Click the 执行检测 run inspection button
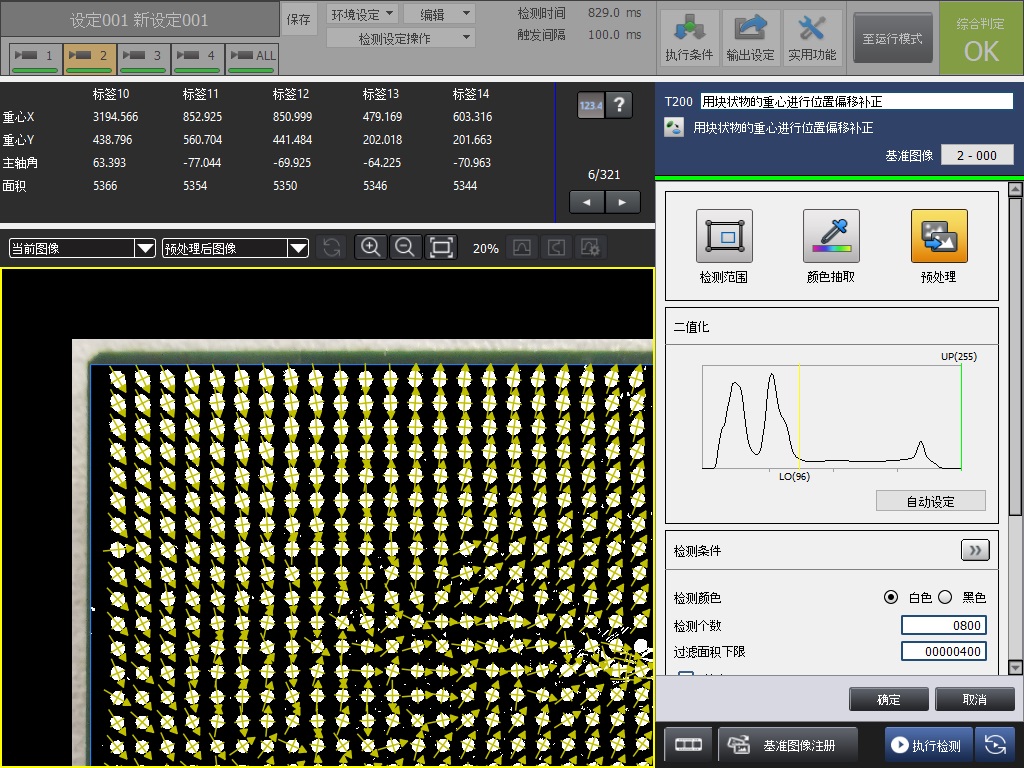 [926, 745]
